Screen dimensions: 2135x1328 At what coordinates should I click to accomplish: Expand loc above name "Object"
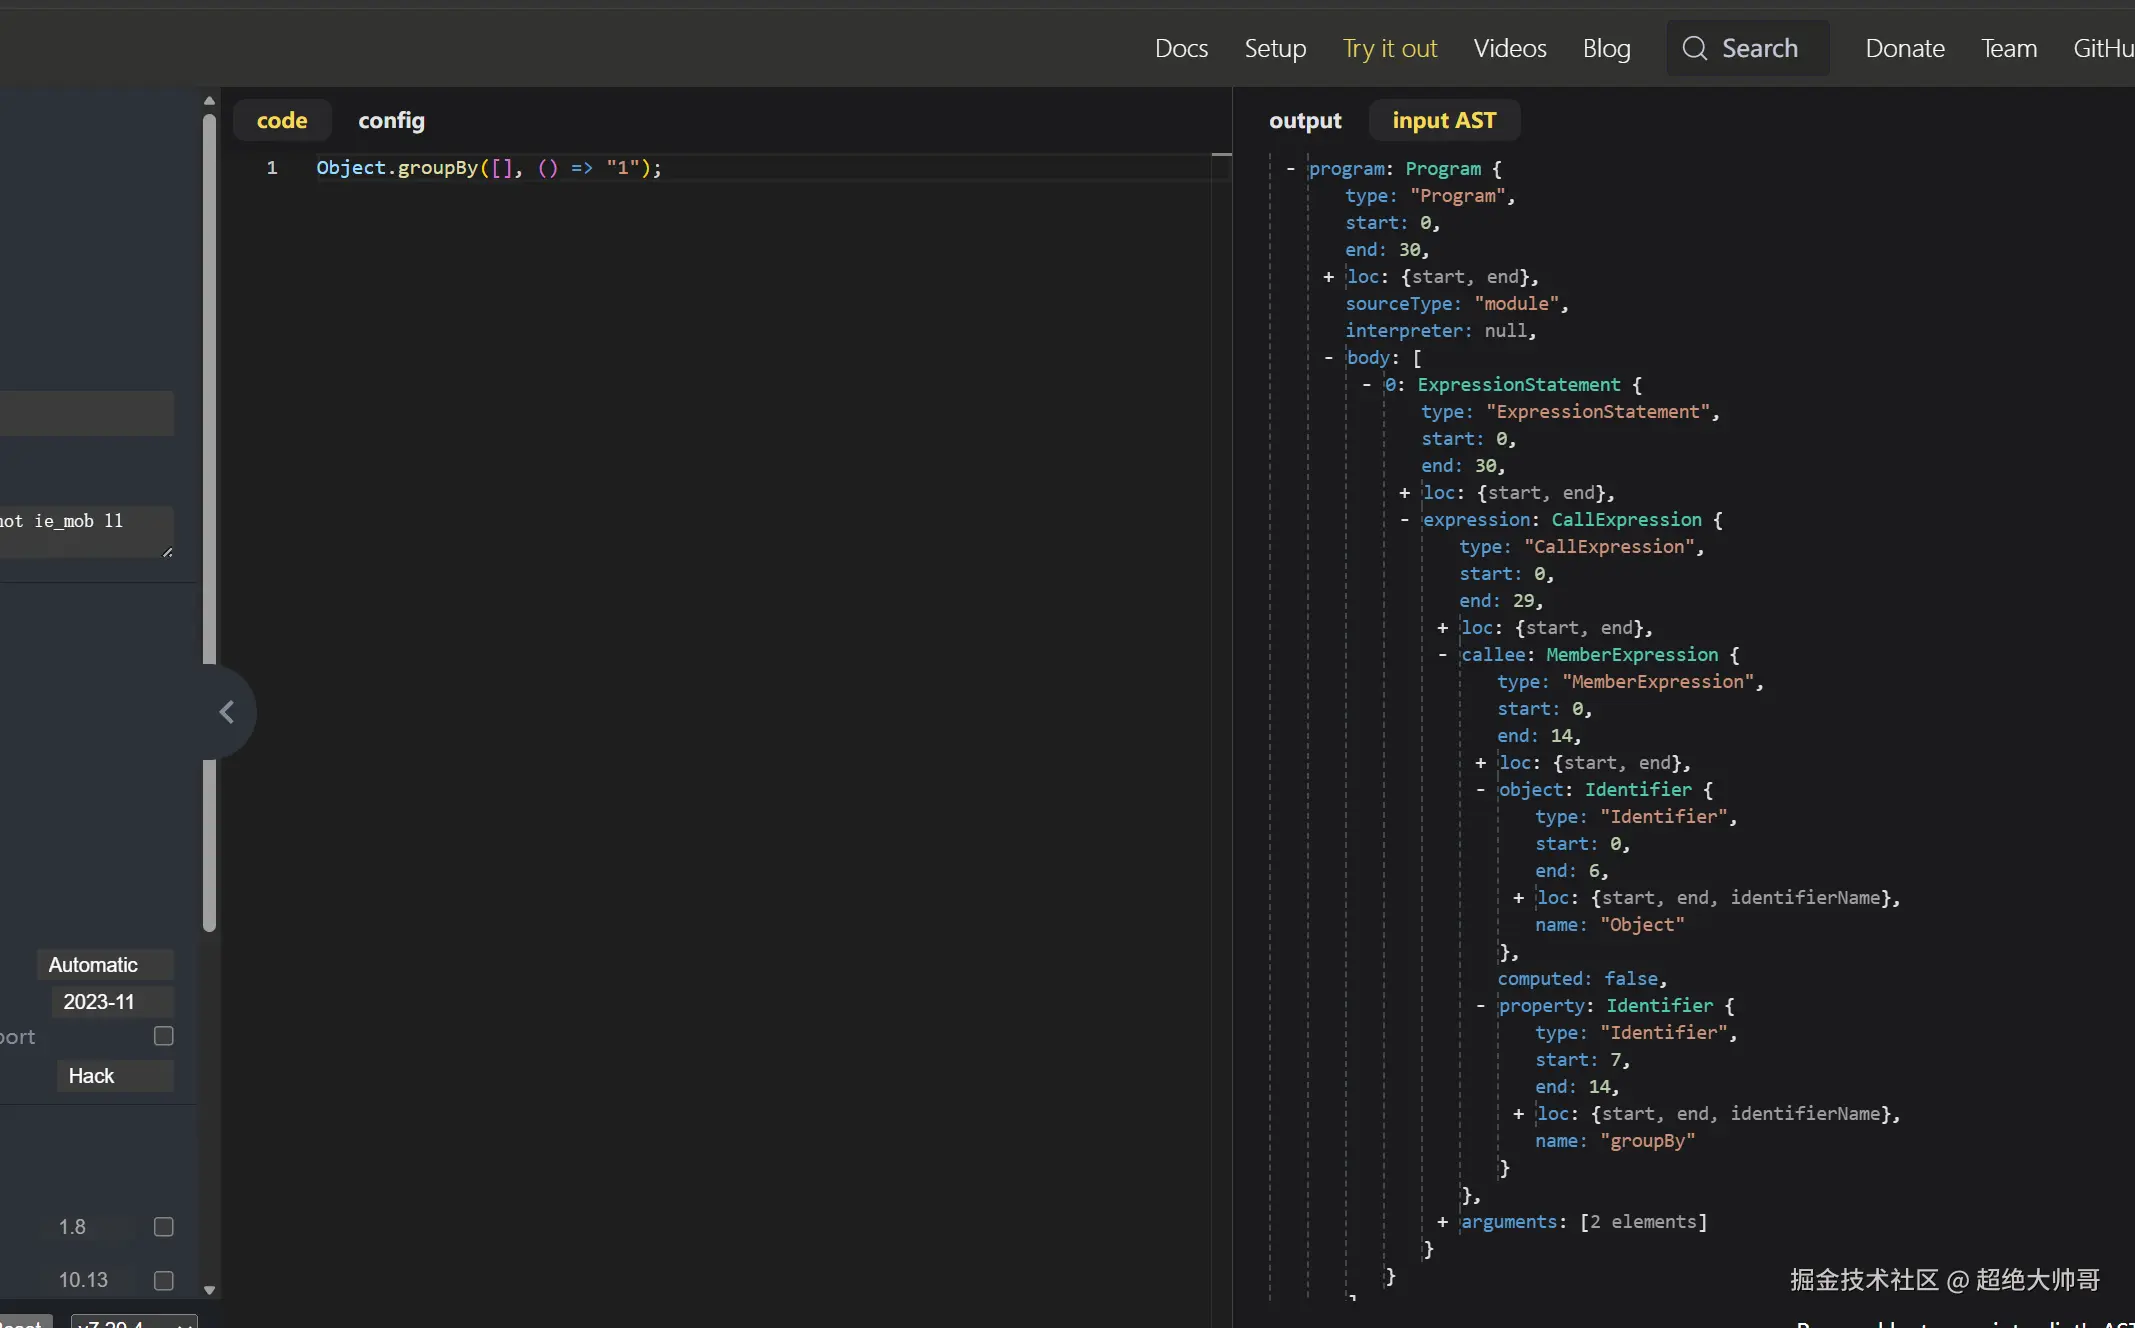pyautogui.click(x=1518, y=898)
